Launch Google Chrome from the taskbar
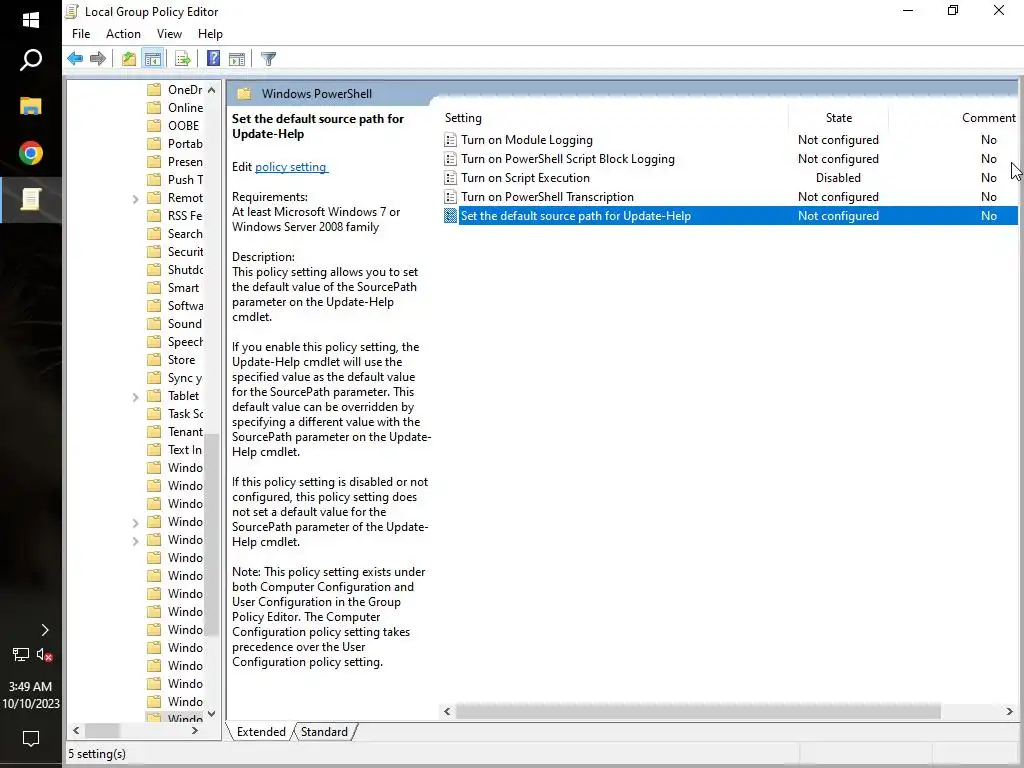Image resolution: width=1024 pixels, height=768 pixels. coord(31,153)
